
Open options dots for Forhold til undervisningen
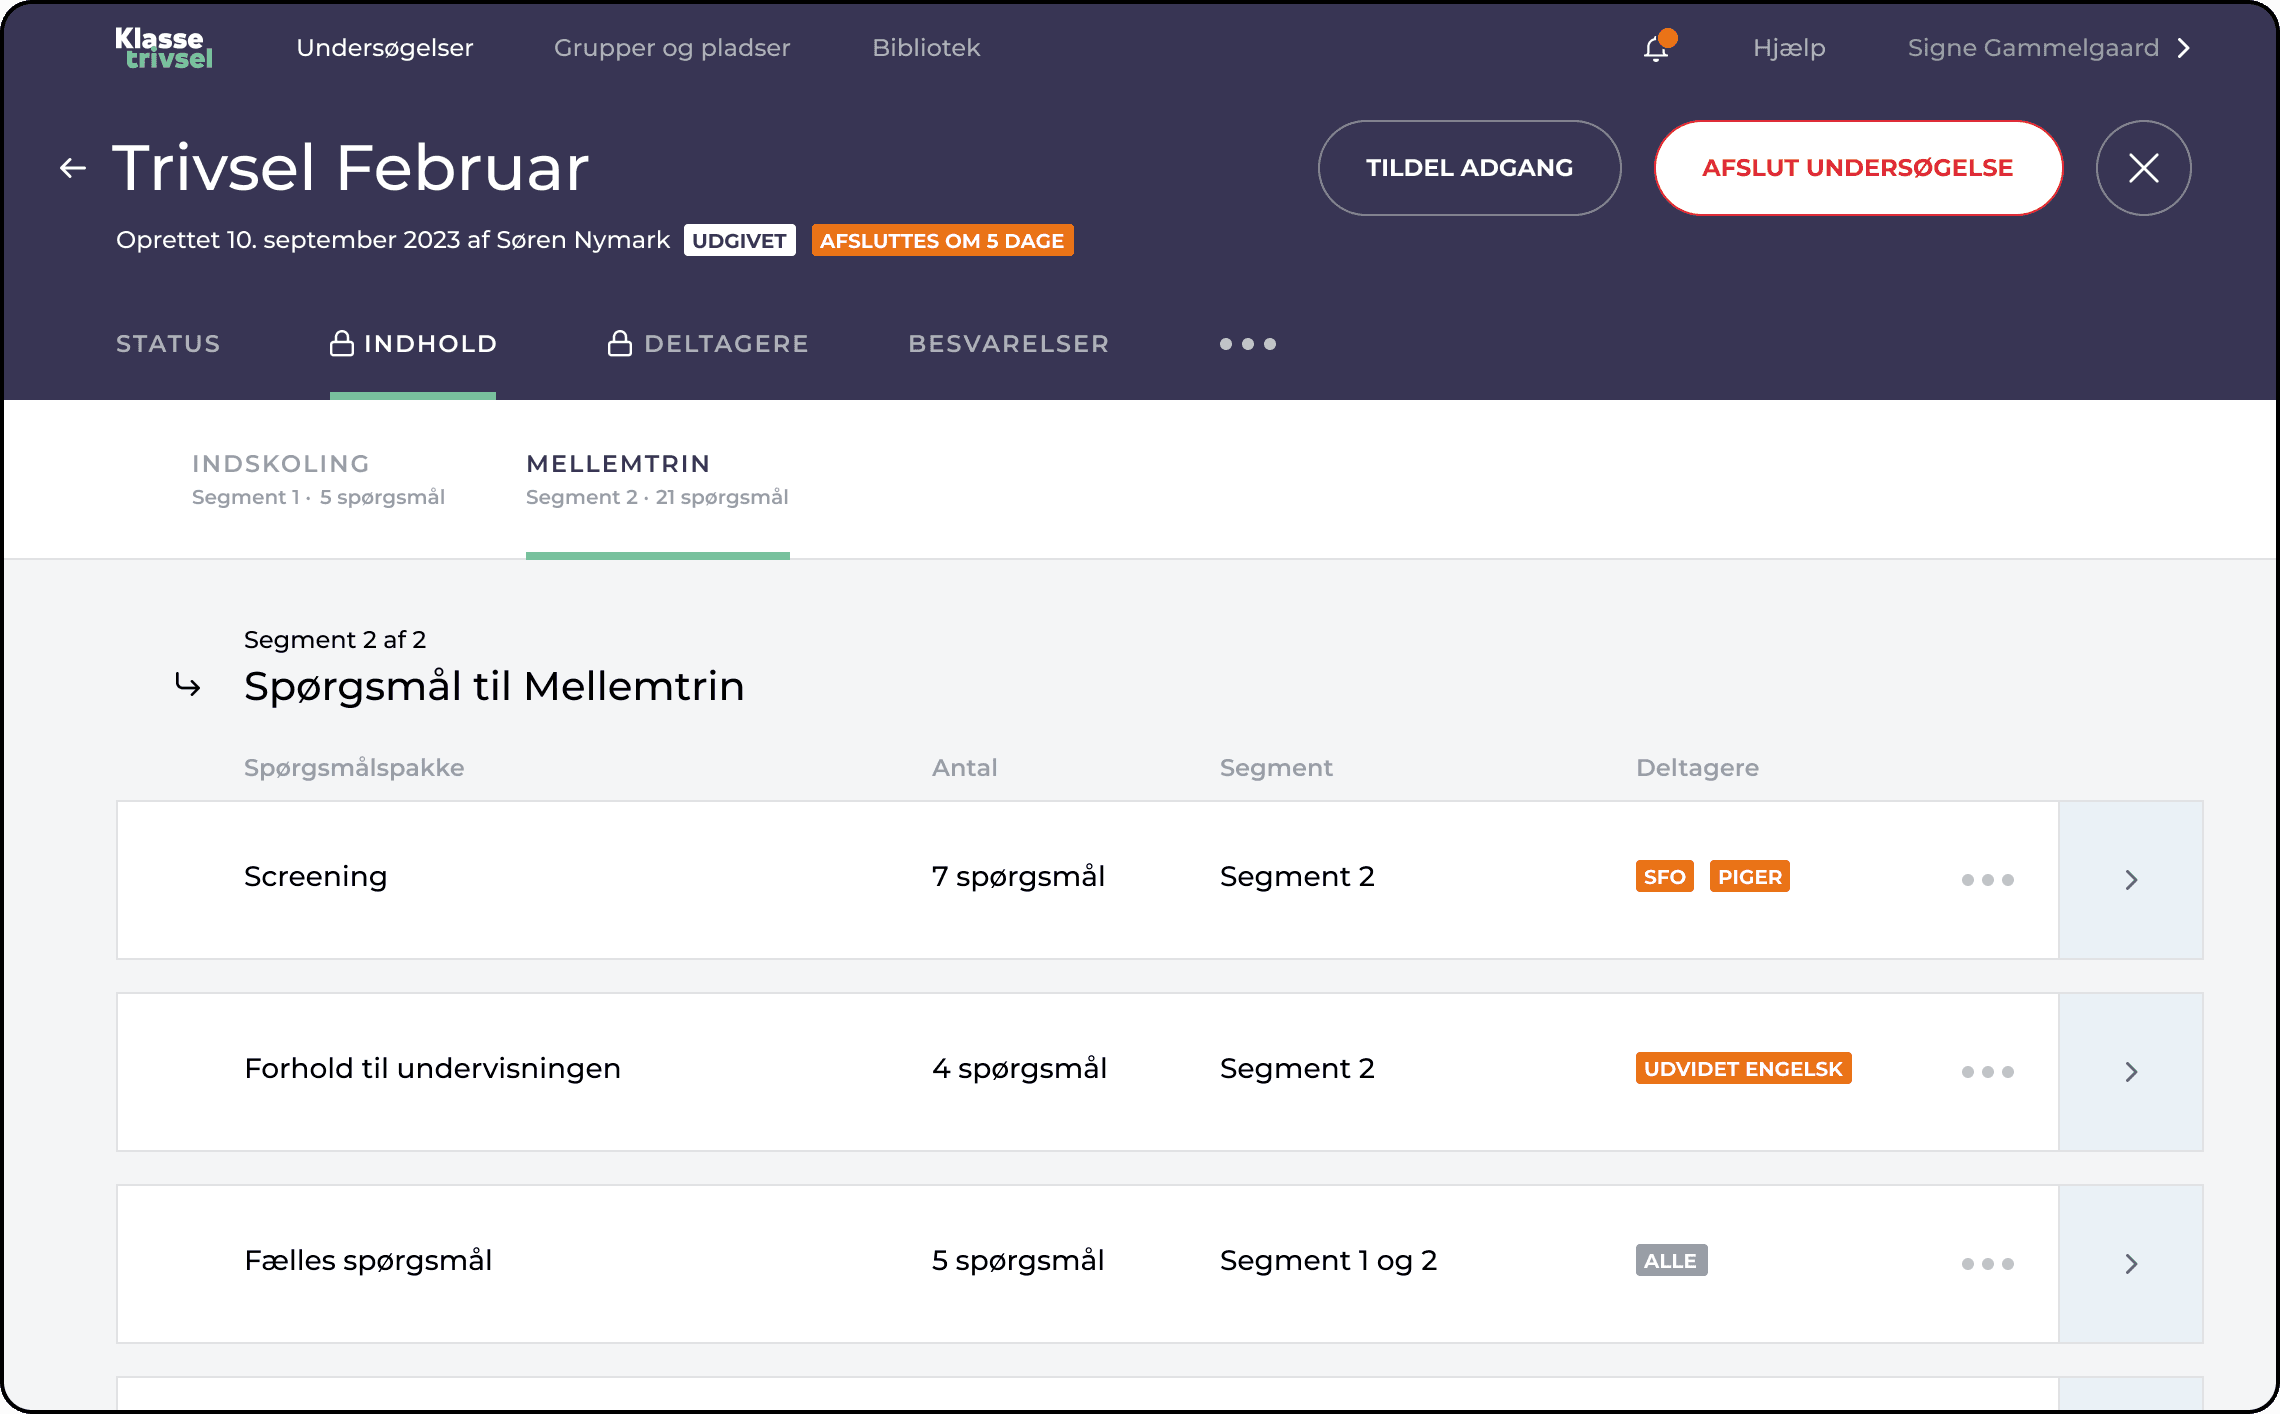point(1988,1072)
